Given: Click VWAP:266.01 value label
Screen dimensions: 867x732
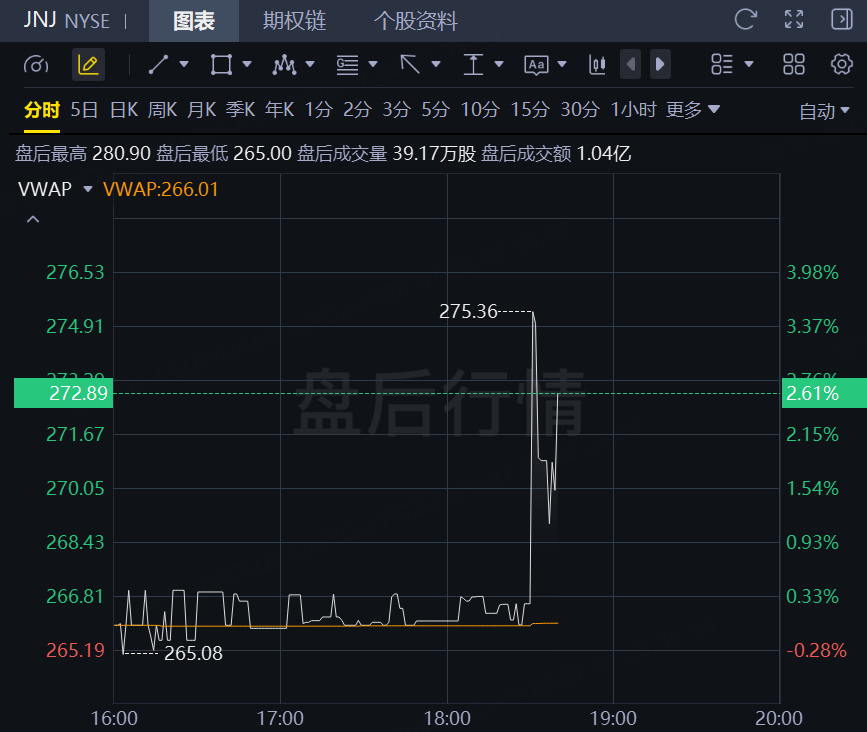Looking at the screenshot, I should (161, 189).
